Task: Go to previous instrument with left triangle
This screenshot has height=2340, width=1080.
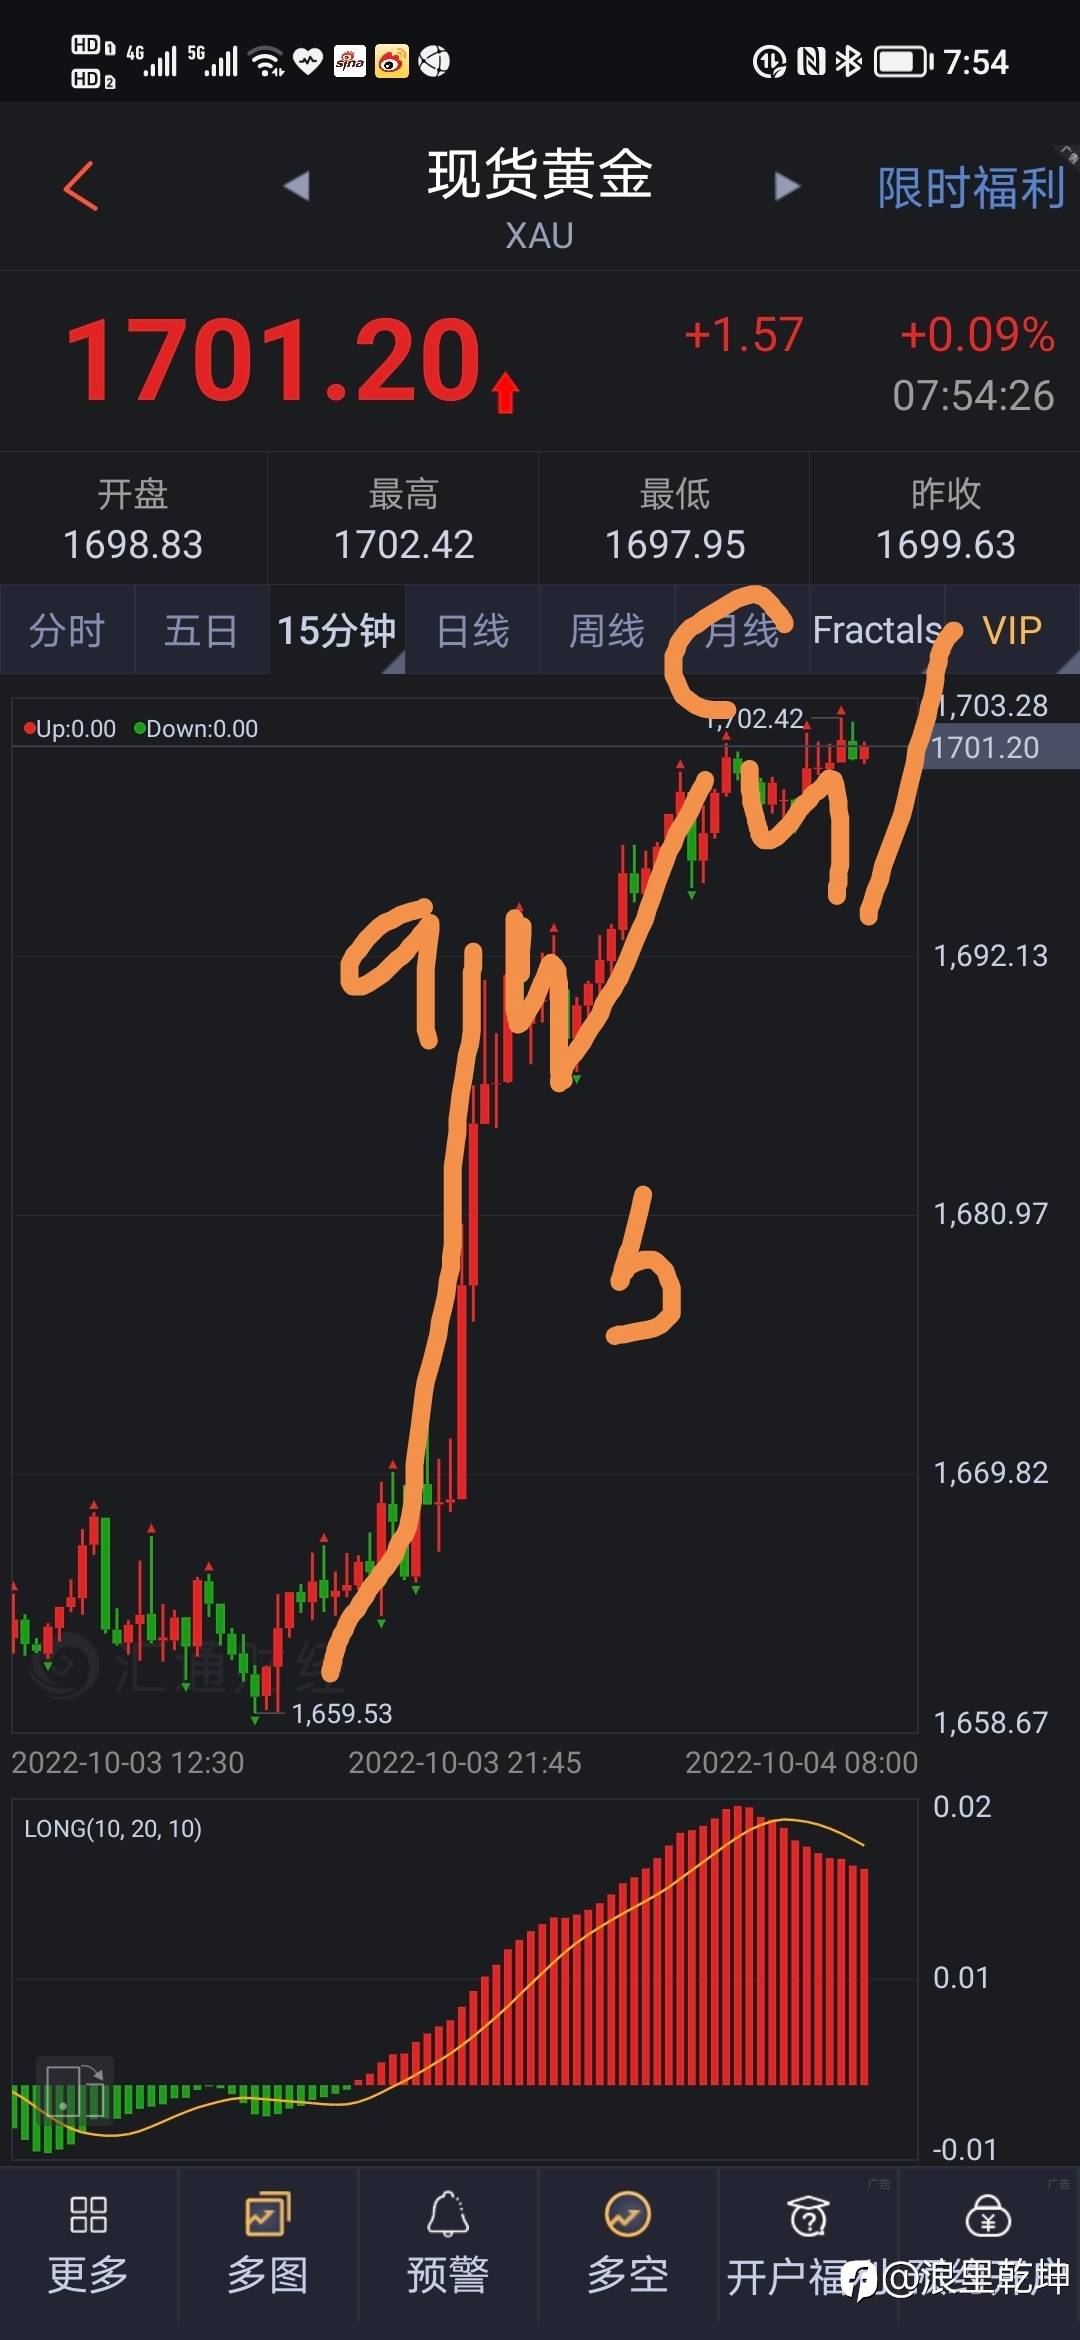Action: tap(296, 186)
